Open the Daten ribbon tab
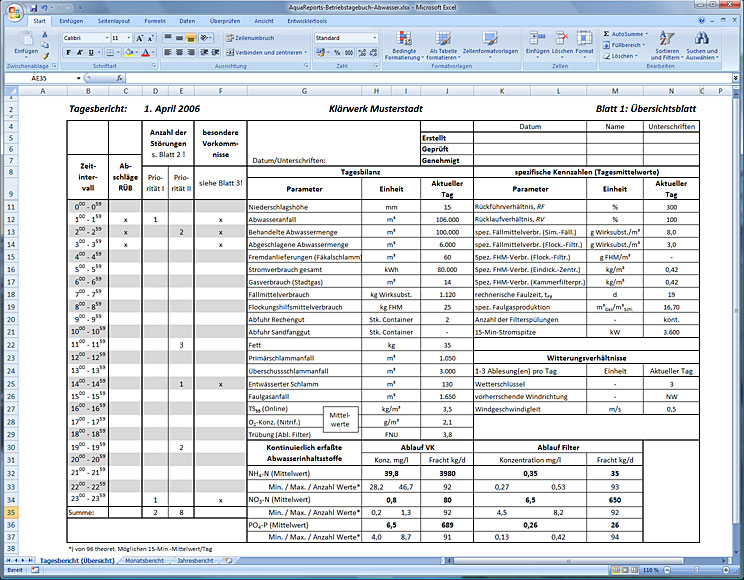 click(187, 21)
